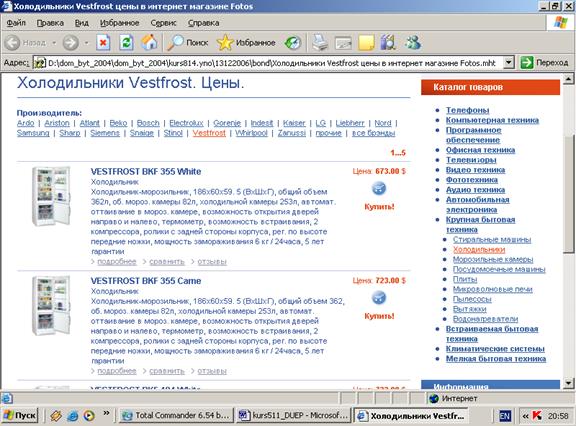Click the page scrollbar down arrow
Screen dimensions: 576x426
[568, 383]
